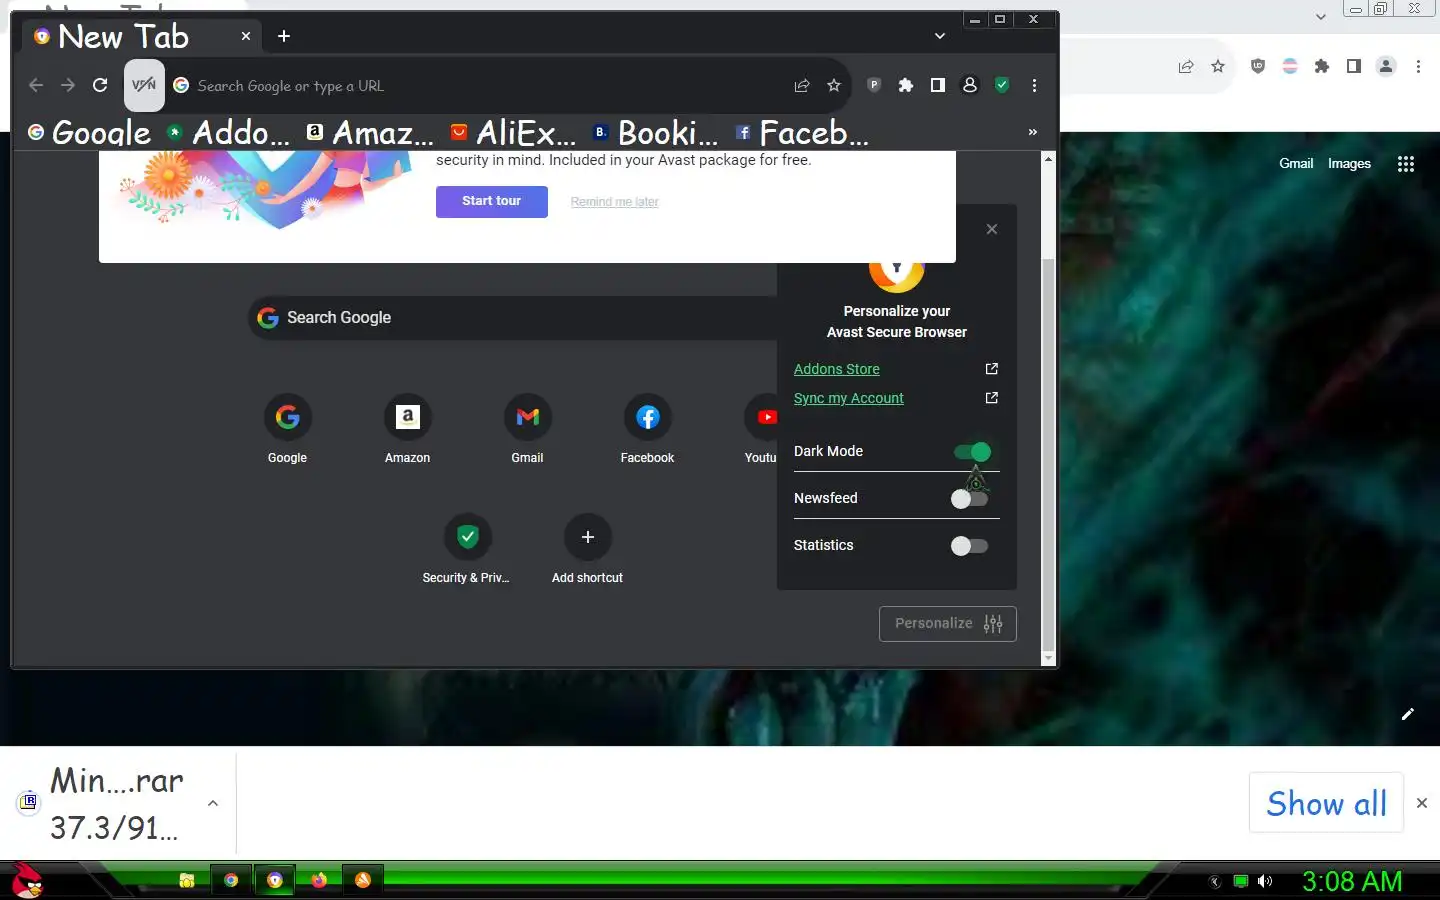Turn off the Dark Mode toggle
Screen dimensions: 1440x900
click(972, 452)
